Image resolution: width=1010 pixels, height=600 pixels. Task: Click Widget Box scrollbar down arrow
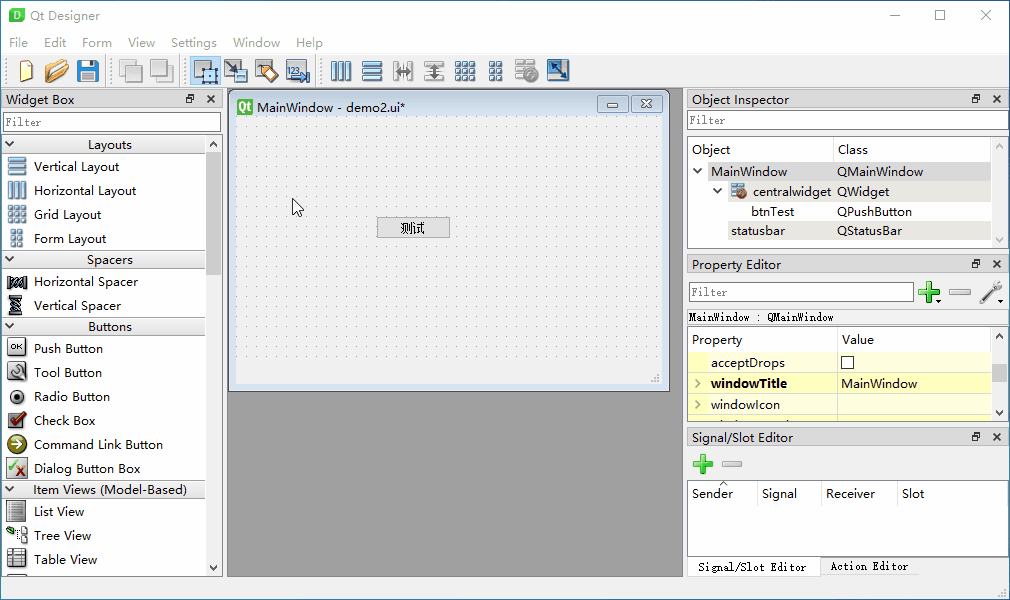(x=213, y=568)
